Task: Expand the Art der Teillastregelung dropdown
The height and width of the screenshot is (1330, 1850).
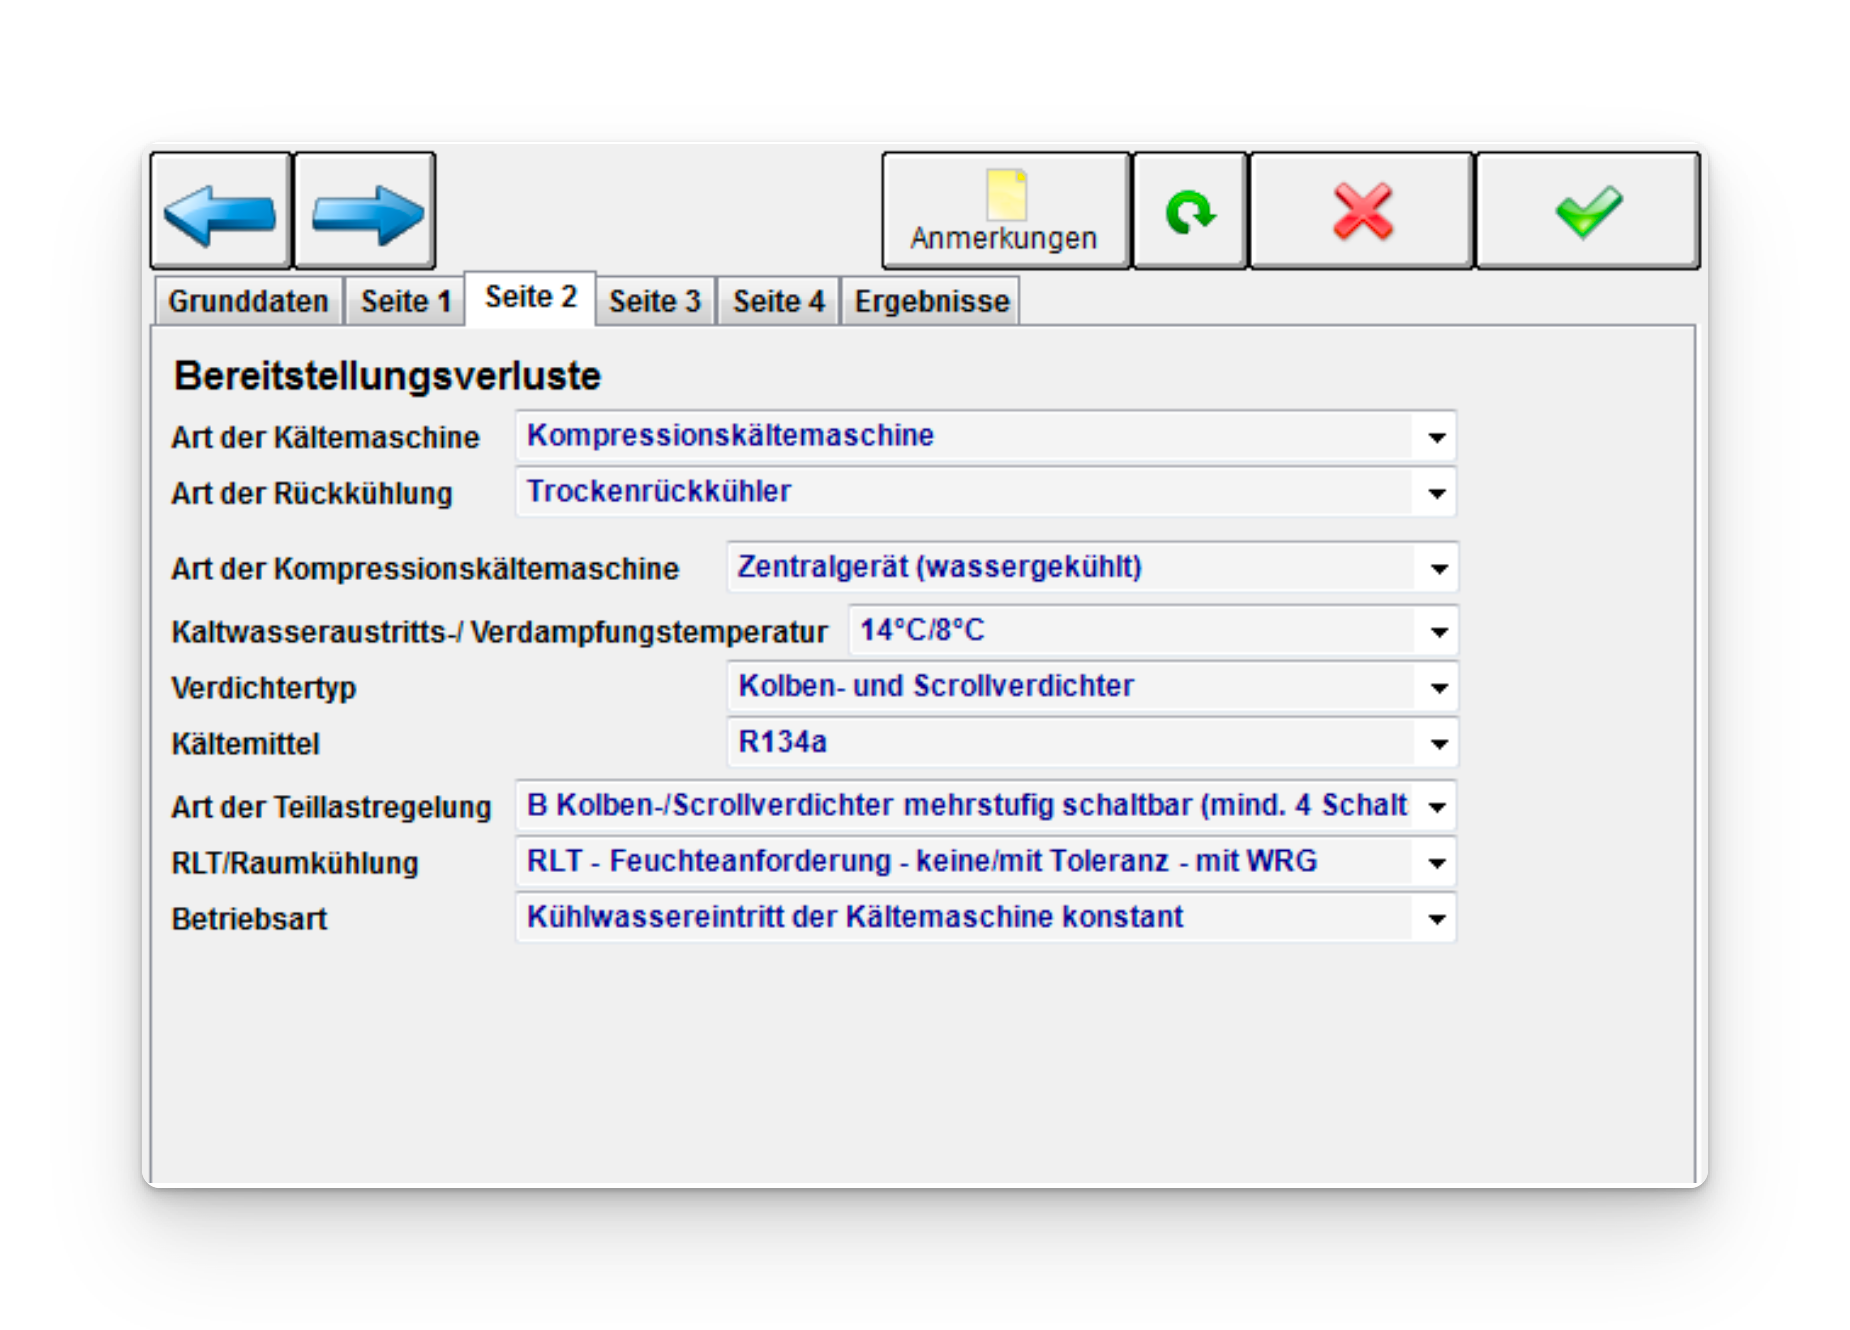Action: click(x=1436, y=807)
